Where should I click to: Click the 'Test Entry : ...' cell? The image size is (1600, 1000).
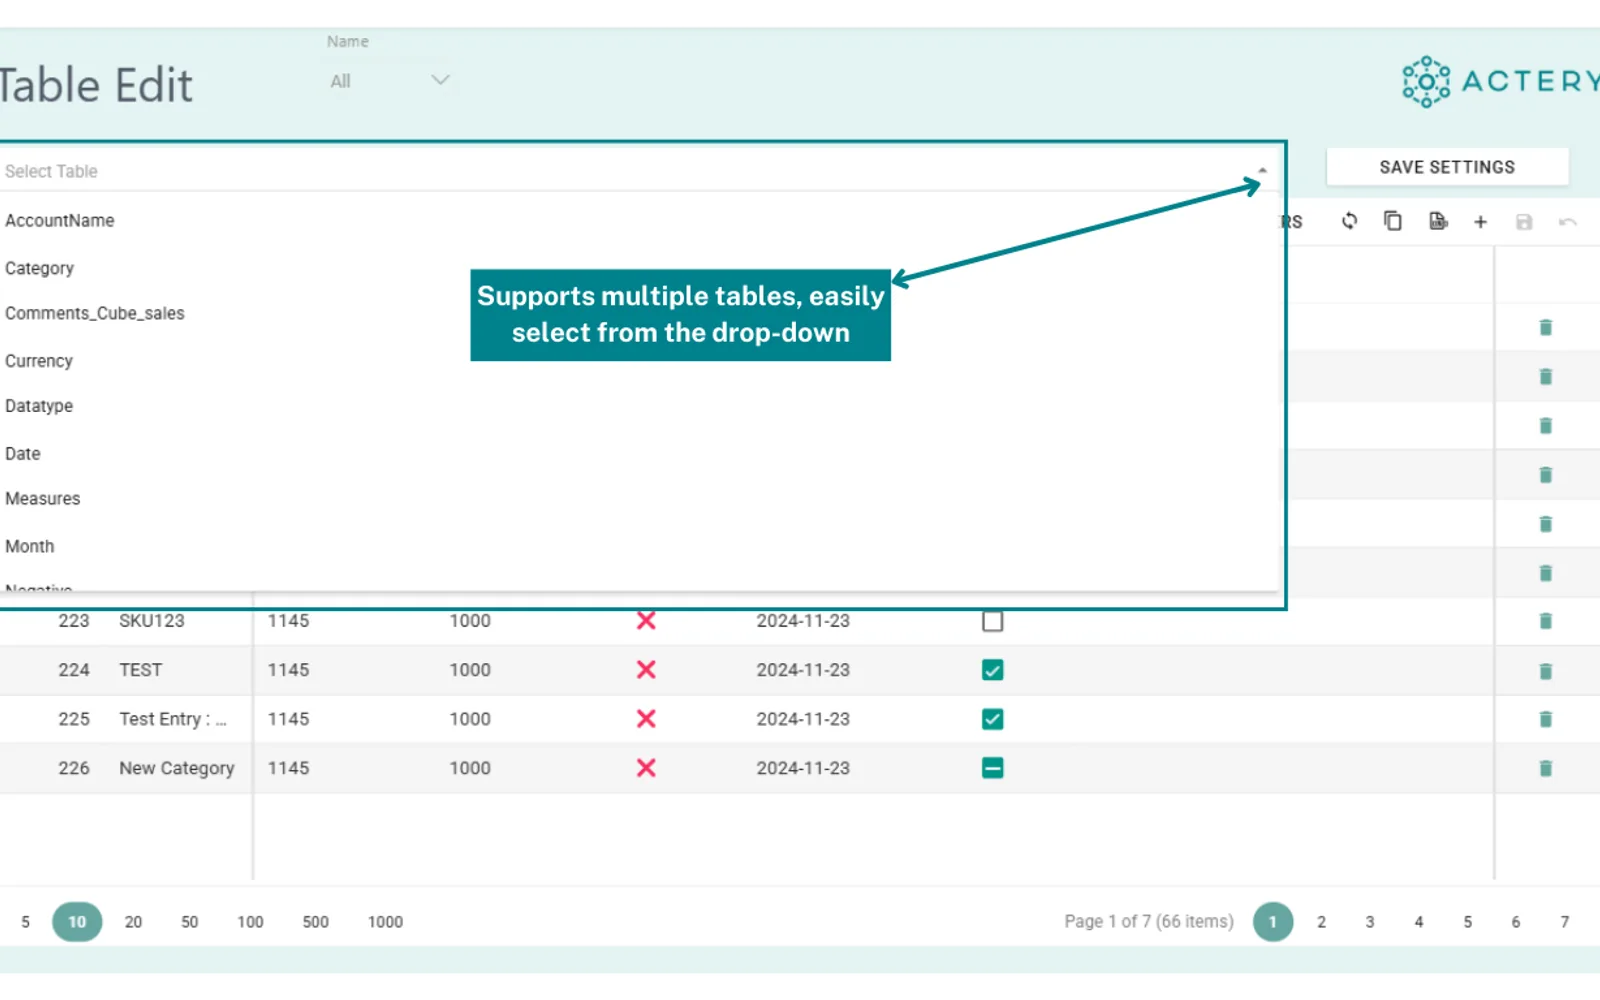(x=173, y=719)
